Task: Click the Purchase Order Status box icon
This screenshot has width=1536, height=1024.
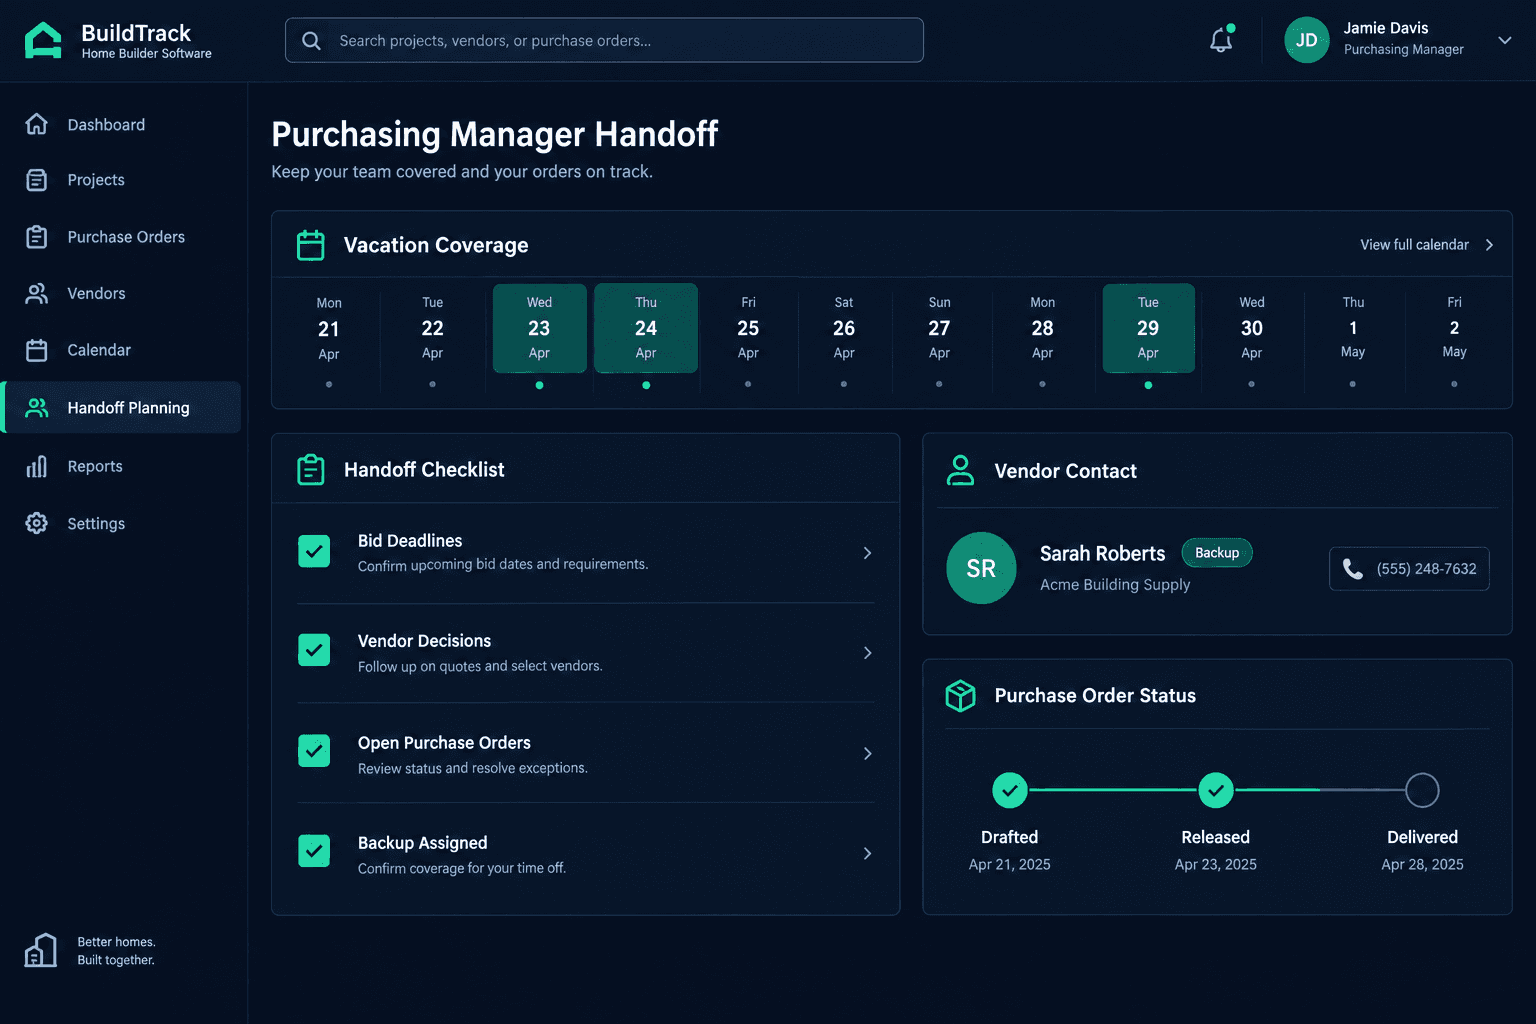Action: [x=960, y=695]
